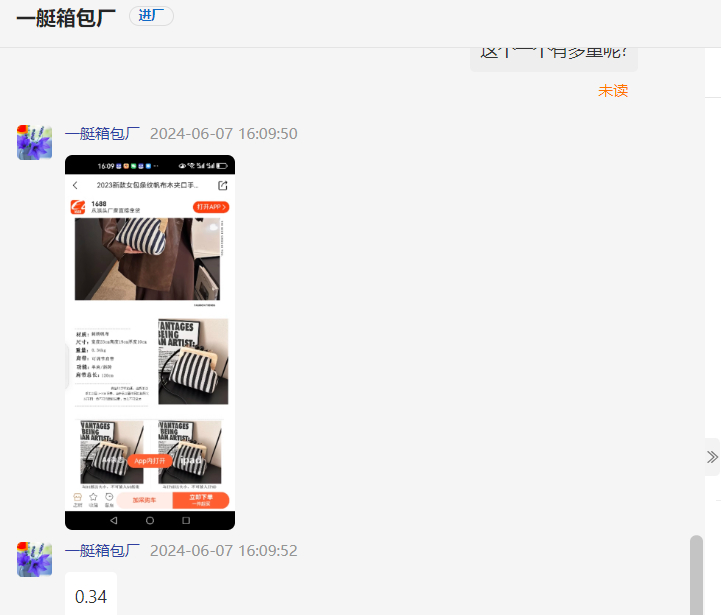The width and height of the screenshot is (721, 615).
Task: Open sender name 一艇箱包厂 at 16:09:52
Action: 102,551
